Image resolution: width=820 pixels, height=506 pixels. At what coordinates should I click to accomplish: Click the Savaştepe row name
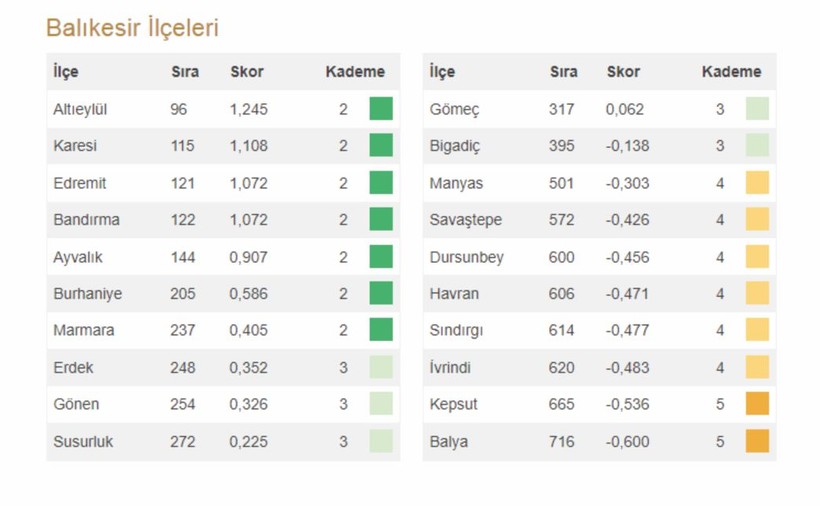pyautogui.click(x=465, y=220)
